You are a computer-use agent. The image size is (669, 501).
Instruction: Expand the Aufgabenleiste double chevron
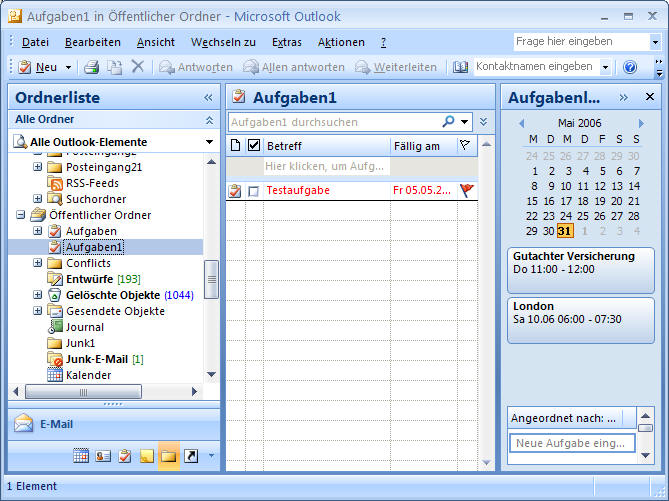623,98
